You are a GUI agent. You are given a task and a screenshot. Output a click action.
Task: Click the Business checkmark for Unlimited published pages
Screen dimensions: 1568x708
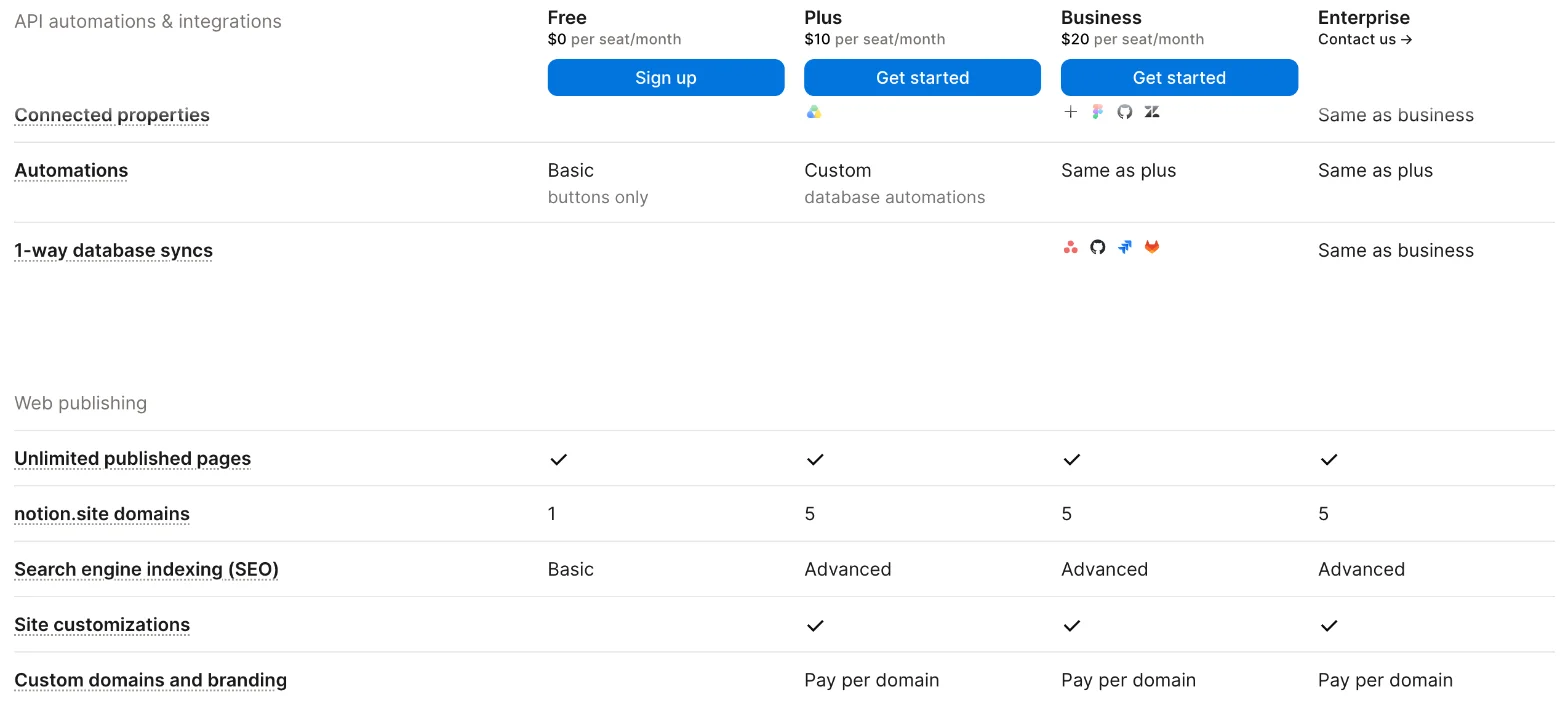tap(1072, 459)
